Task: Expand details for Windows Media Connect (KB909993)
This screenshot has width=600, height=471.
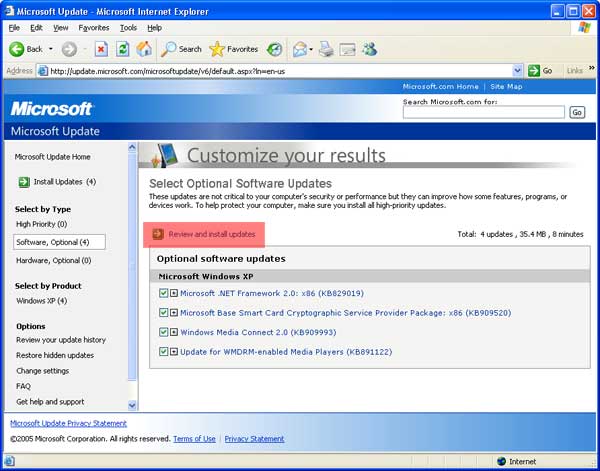Action: coord(174,332)
